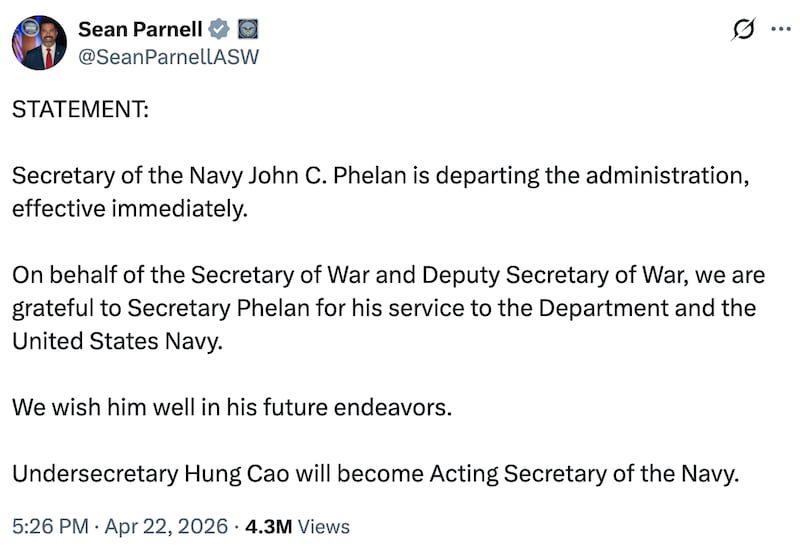800x548 pixels.
Task: Click the Apr 22, 2026 date
Action: point(148,526)
